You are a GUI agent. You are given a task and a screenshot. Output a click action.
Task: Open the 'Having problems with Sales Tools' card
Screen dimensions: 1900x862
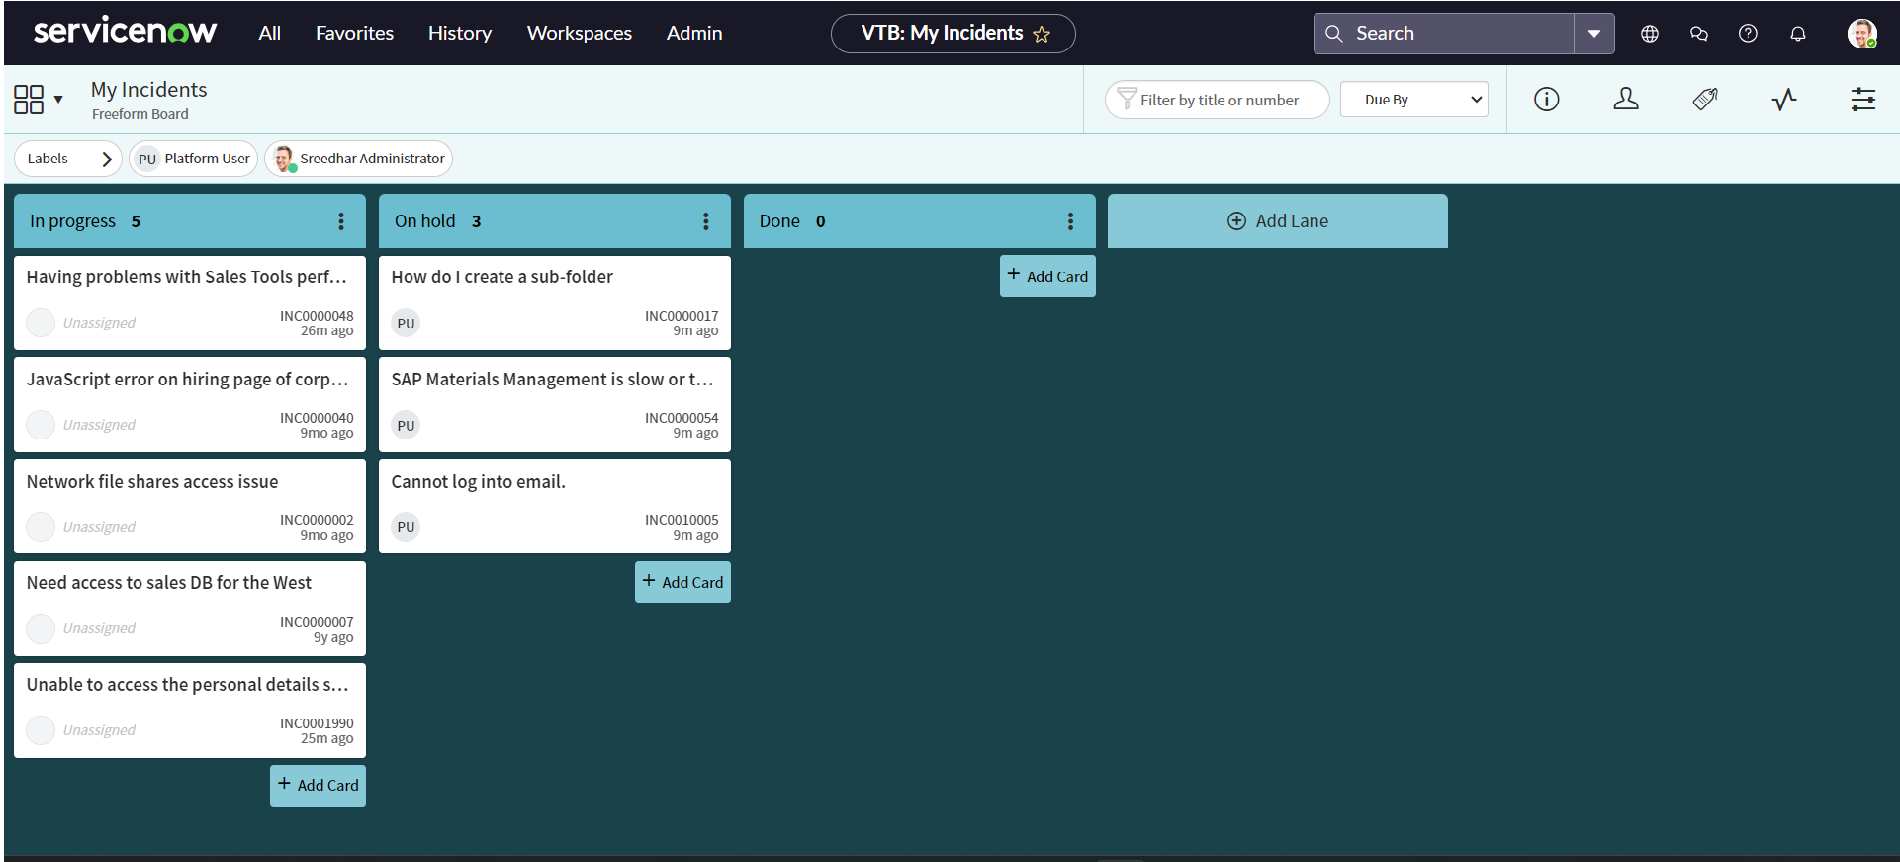coord(190,303)
